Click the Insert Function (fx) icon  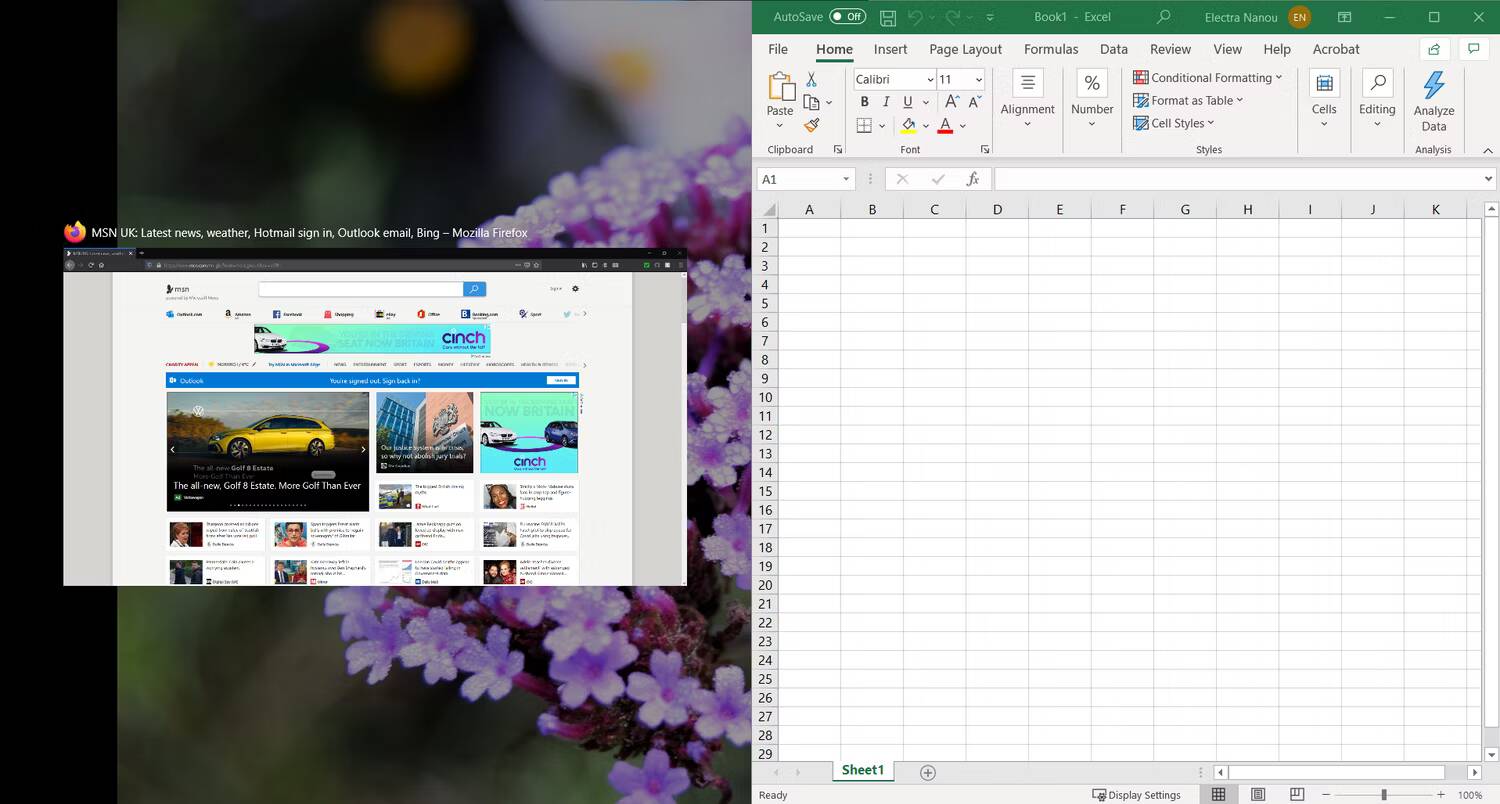point(973,179)
